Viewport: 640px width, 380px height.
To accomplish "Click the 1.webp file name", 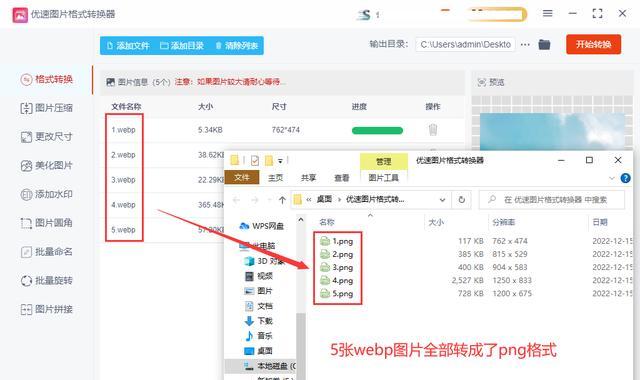I will (x=123, y=130).
